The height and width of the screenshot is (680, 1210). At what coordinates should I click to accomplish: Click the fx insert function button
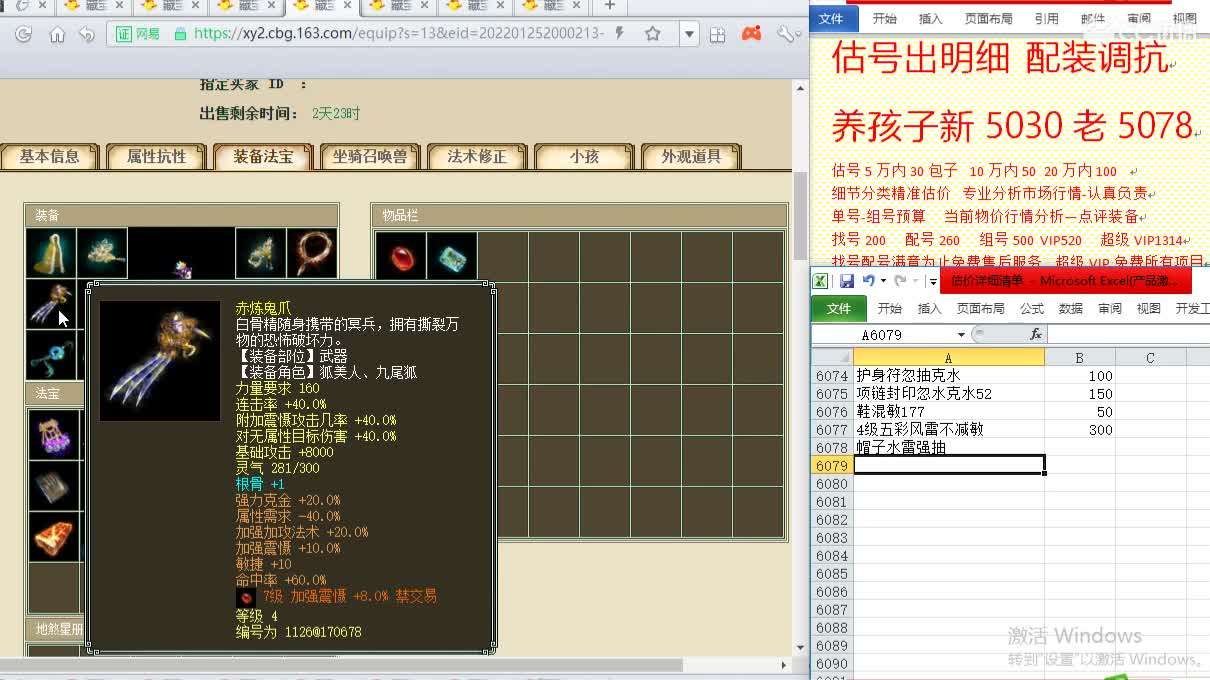[1036, 335]
